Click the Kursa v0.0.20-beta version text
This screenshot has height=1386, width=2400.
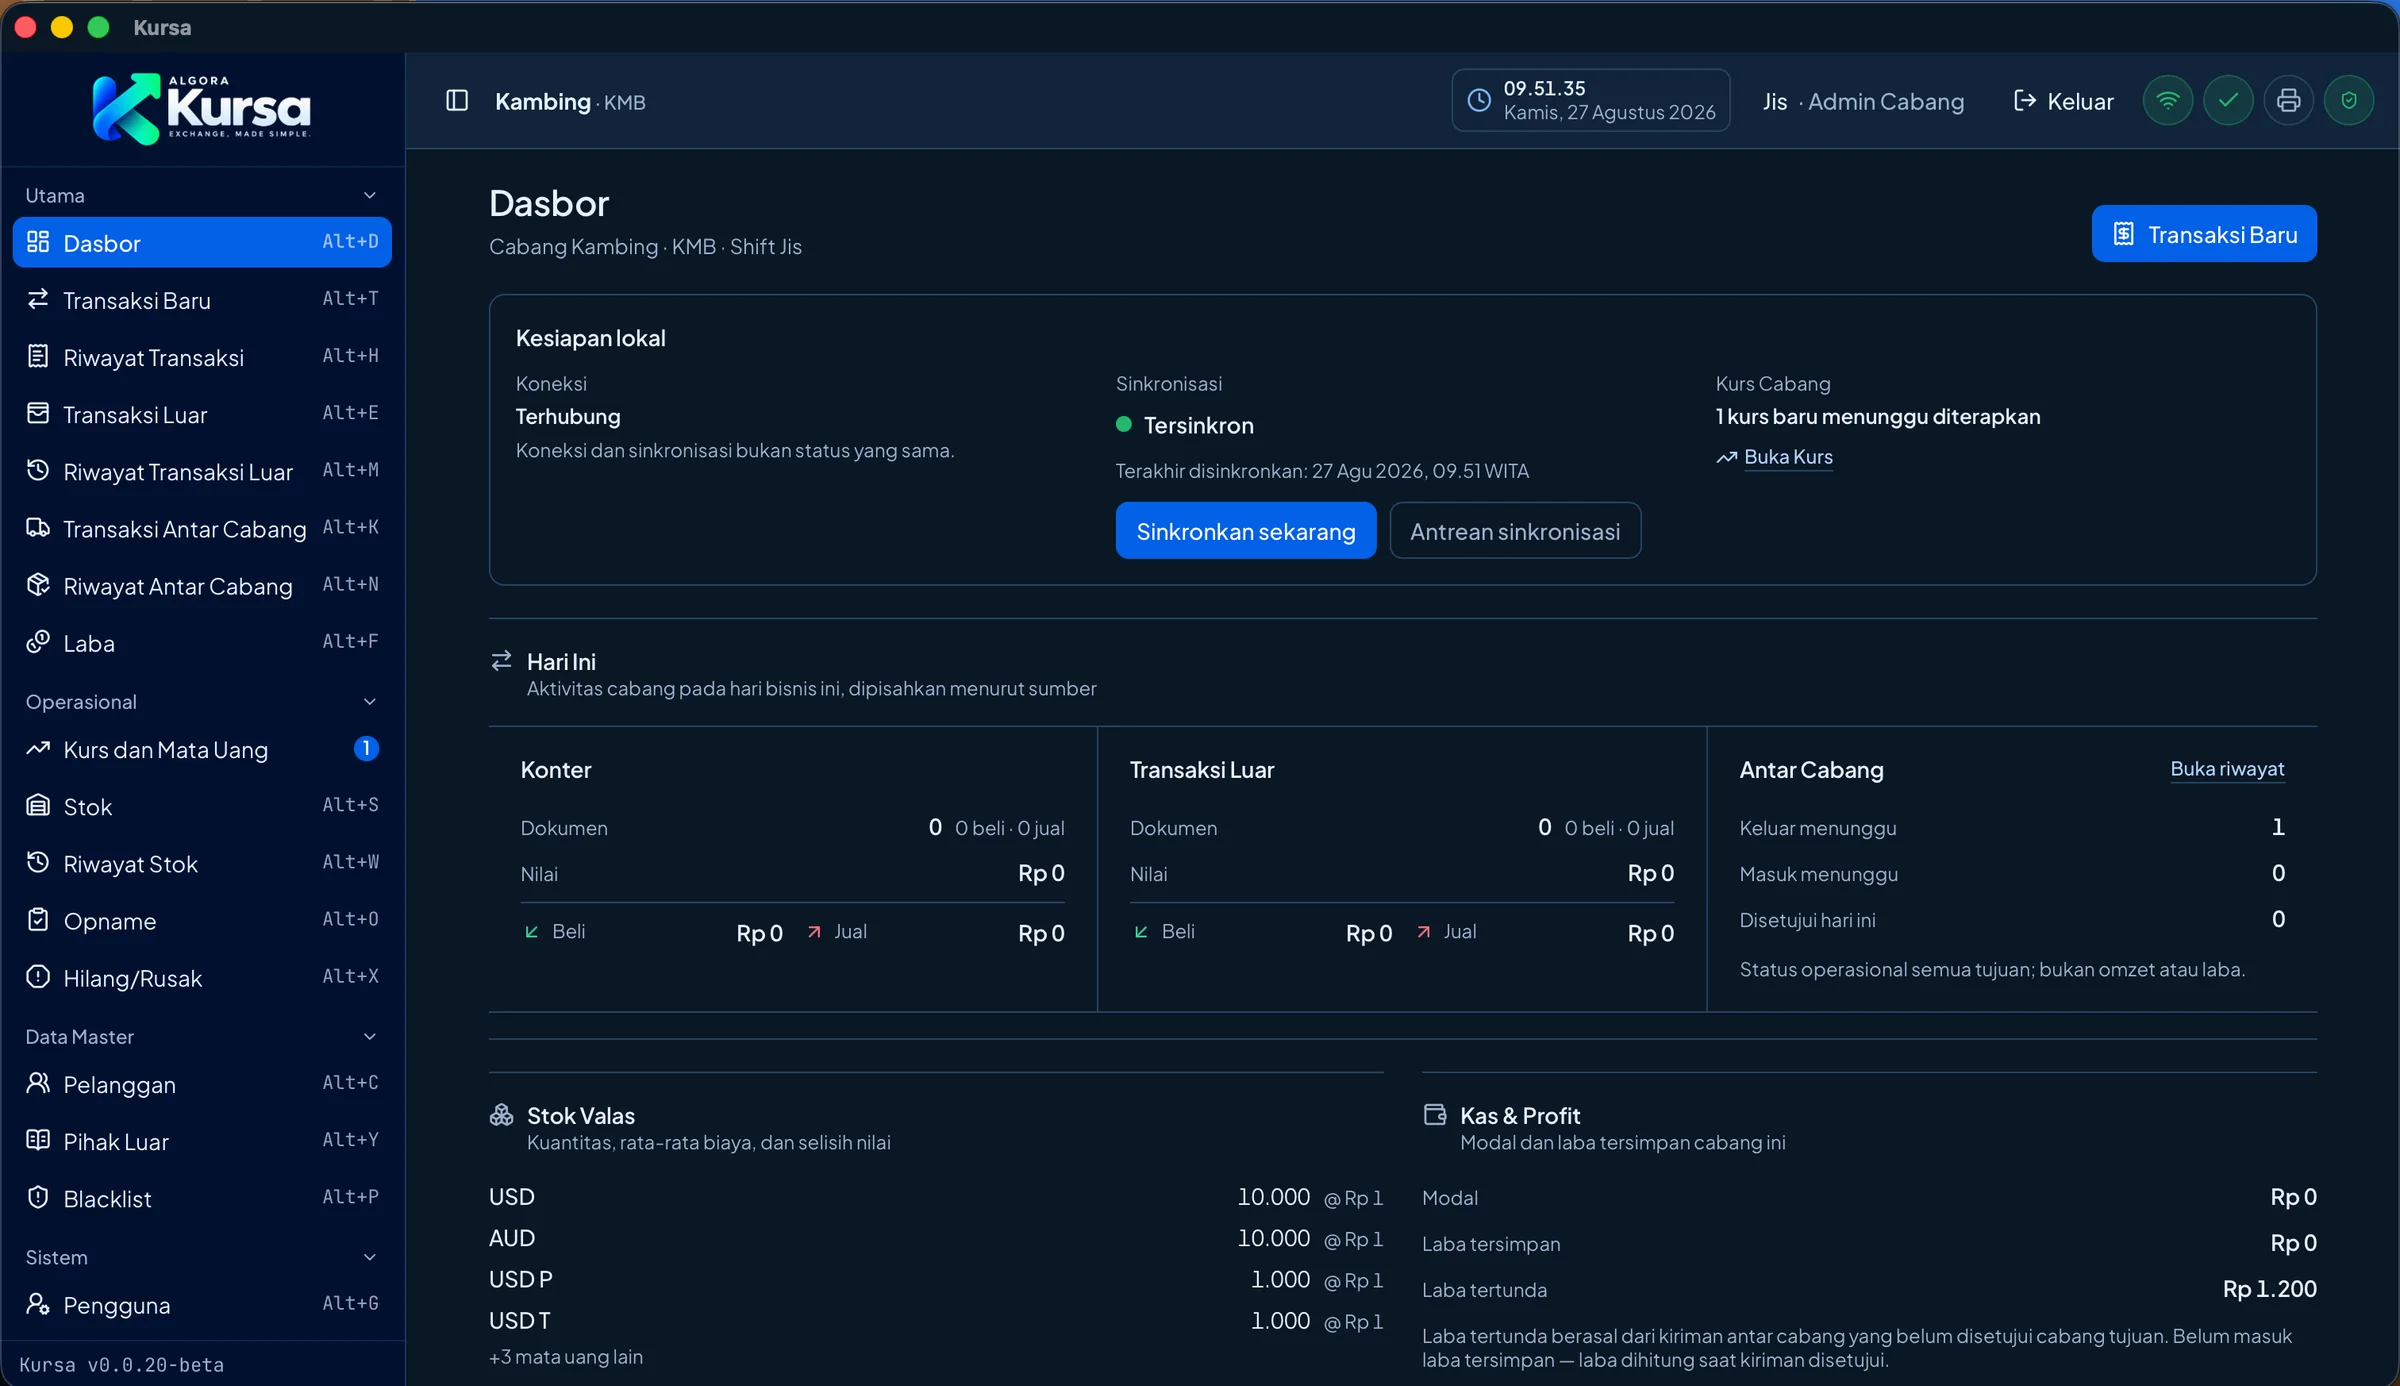[x=122, y=1364]
